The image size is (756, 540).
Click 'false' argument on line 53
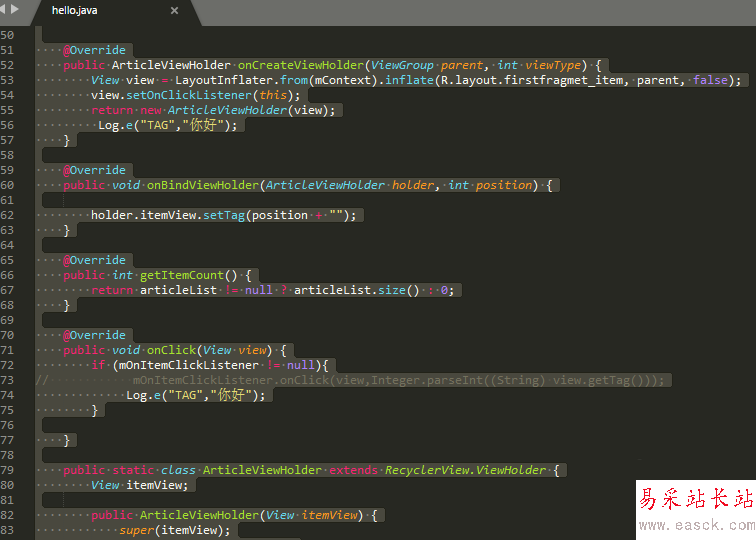click(710, 80)
